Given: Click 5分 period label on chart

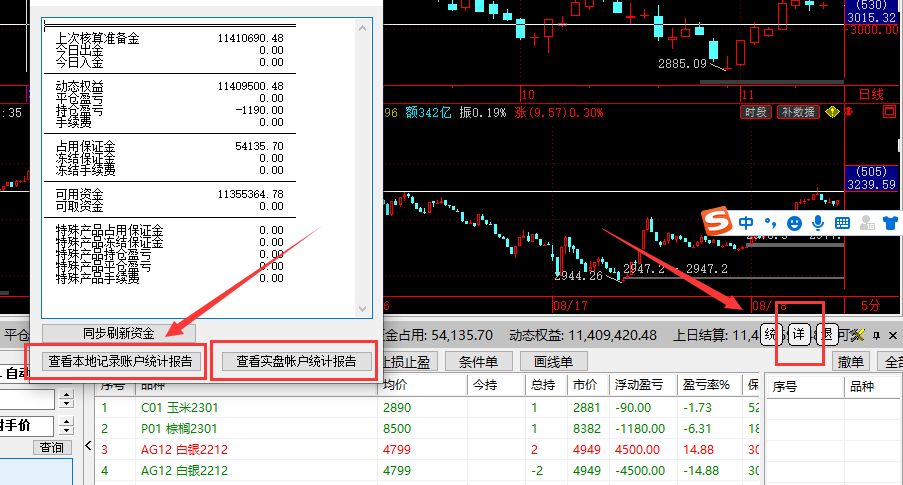Looking at the screenshot, I should 870,305.
